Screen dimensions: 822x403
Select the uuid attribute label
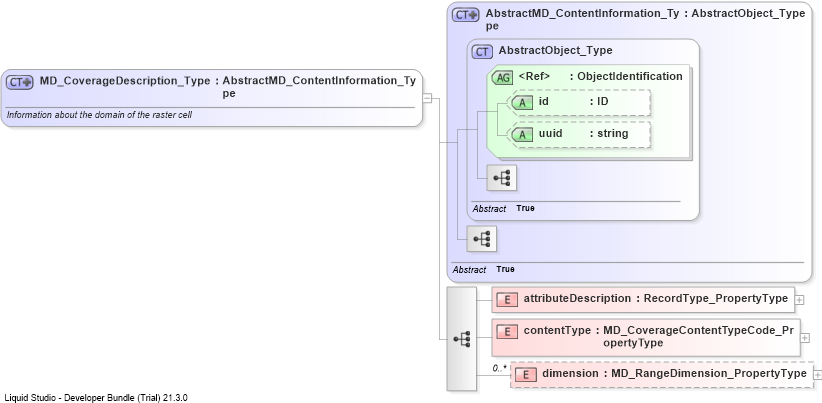pos(550,133)
